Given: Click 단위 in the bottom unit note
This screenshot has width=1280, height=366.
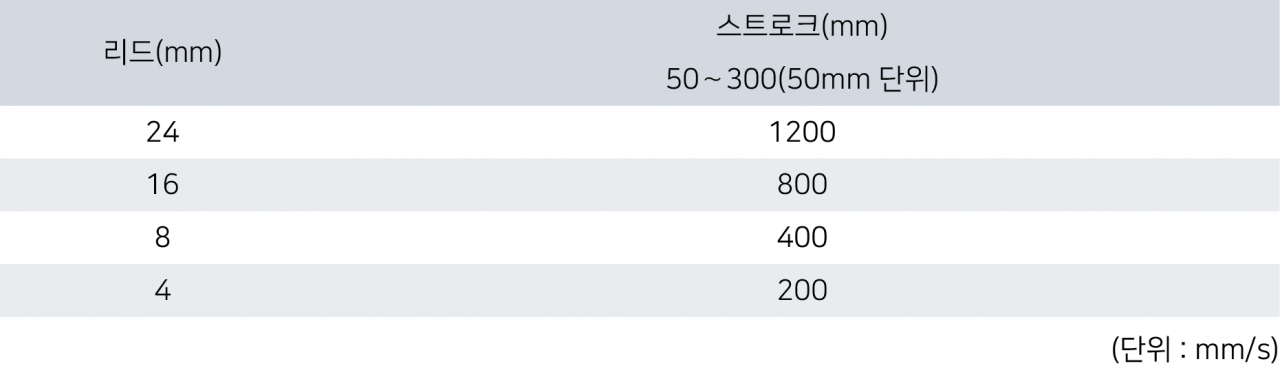Looking at the screenshot, I should pyautogui.click(x=1144, y=348).
